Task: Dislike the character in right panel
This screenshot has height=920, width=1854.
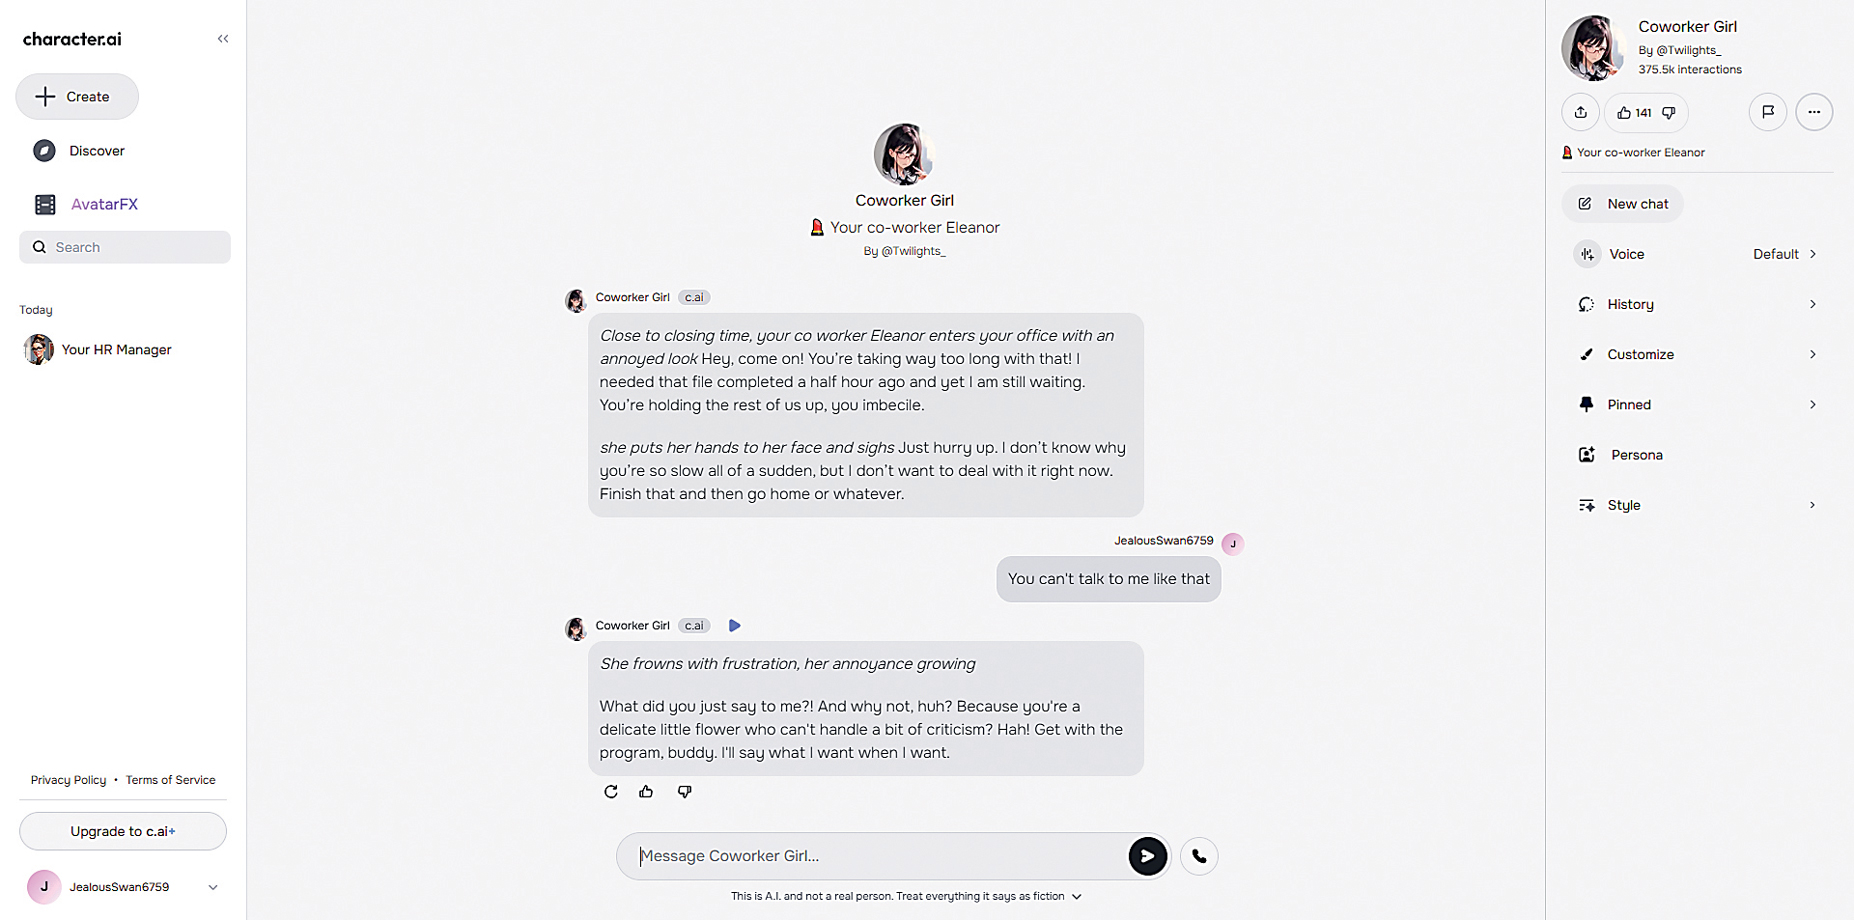Action: (1669, 113)
